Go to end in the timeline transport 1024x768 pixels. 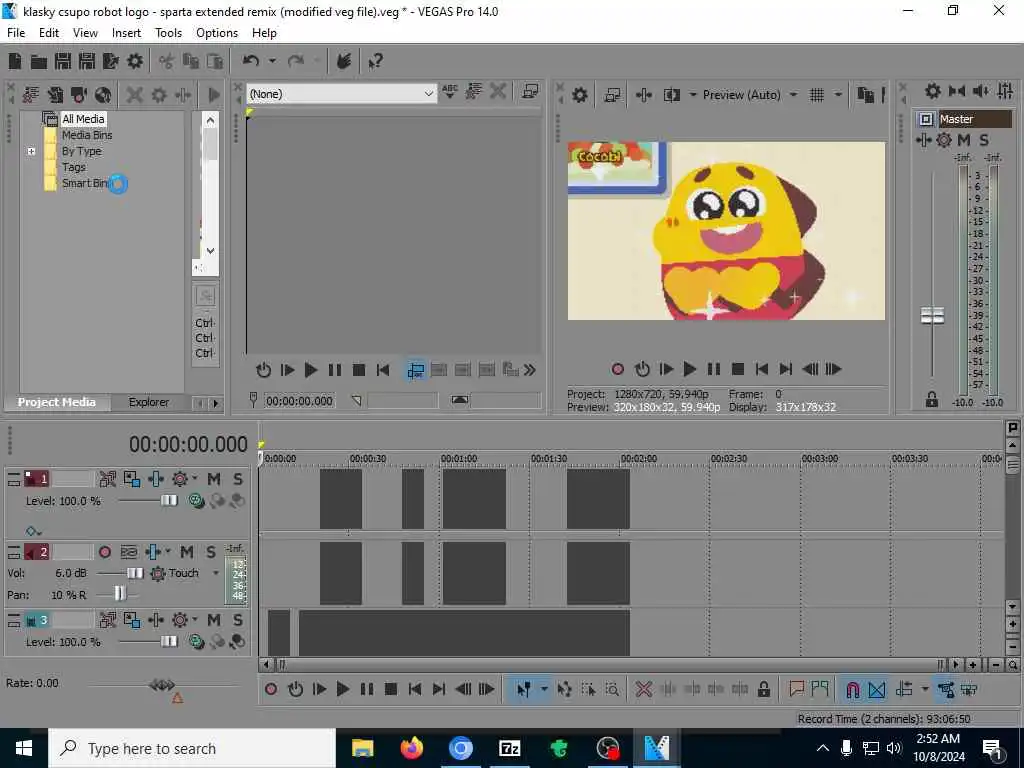[438, 689]
